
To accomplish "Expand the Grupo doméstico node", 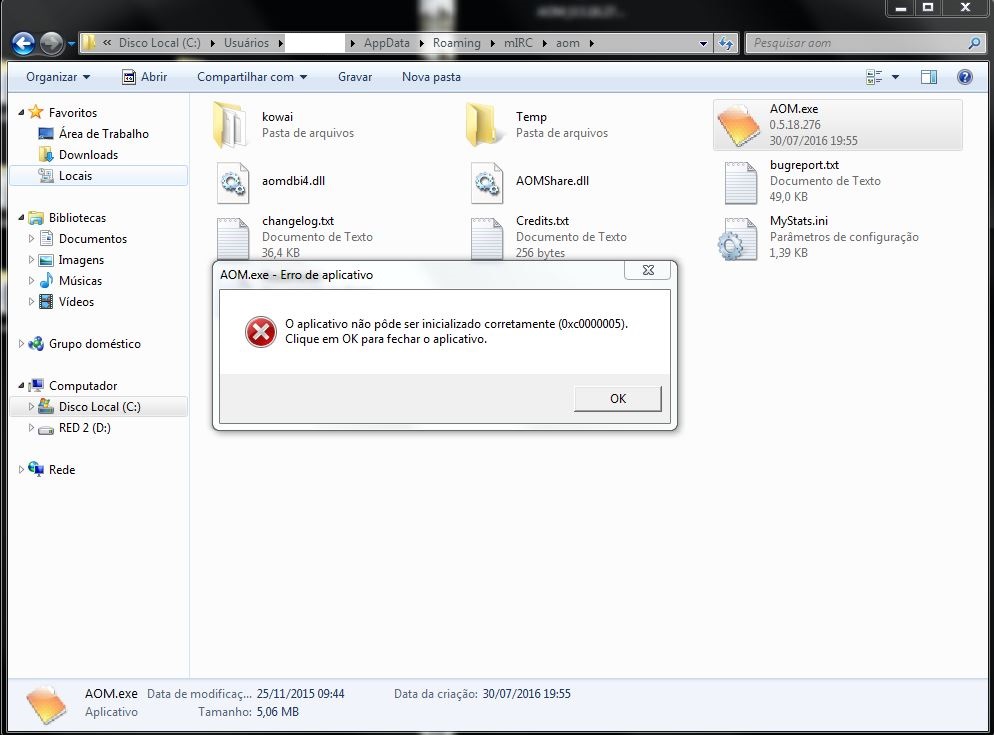I will (x=21, y=344).
